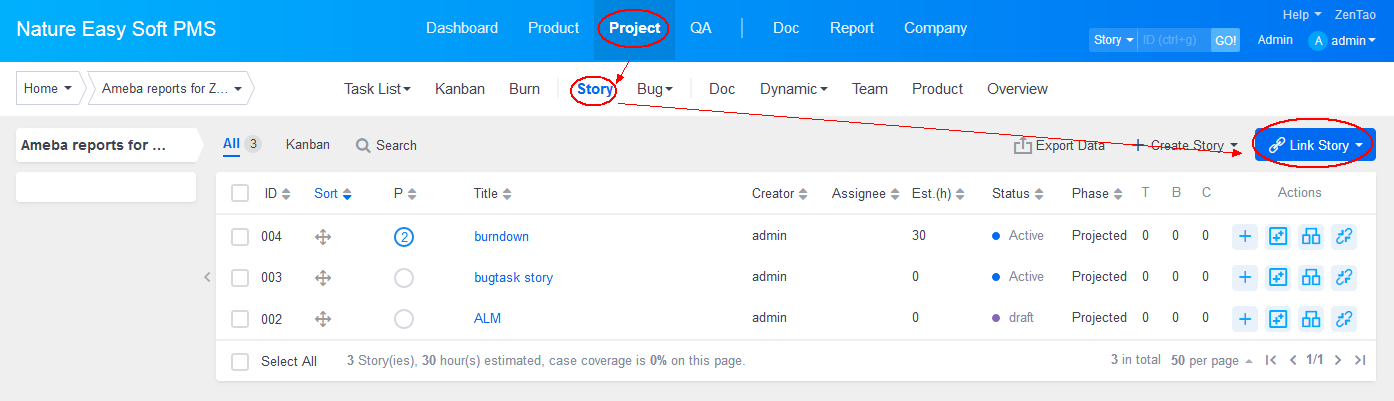Expand the Task List dropdown menu
Screen dimensions: 1394x401
pos(377,89)
